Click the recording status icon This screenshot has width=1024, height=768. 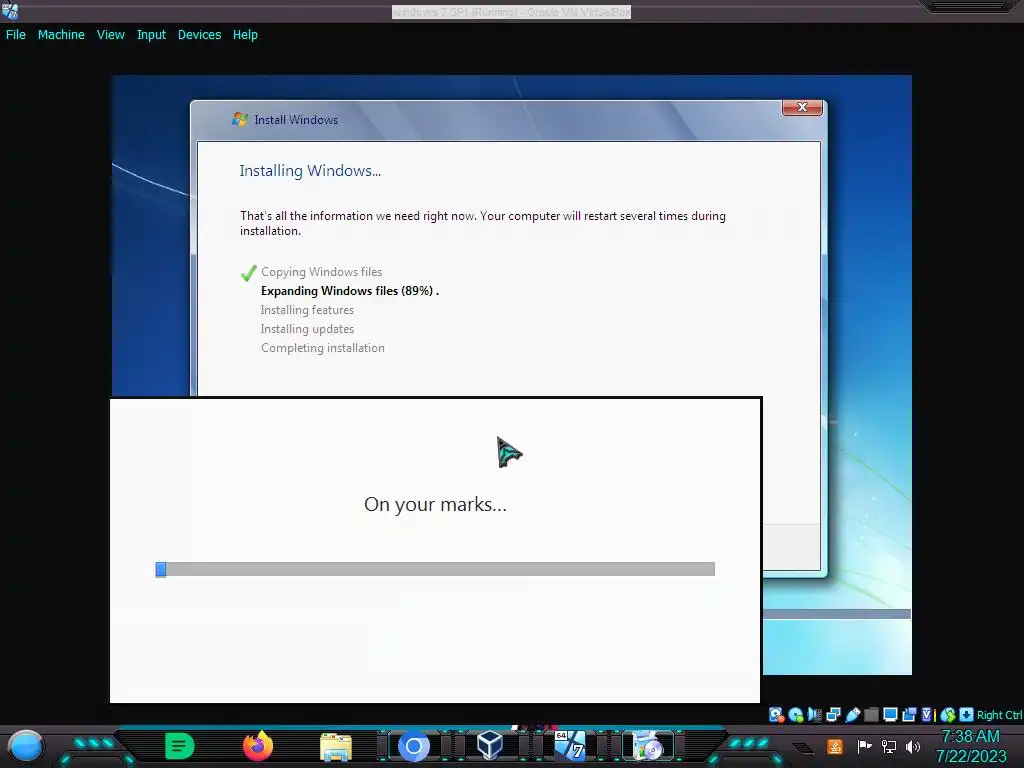tap(909, 715)
